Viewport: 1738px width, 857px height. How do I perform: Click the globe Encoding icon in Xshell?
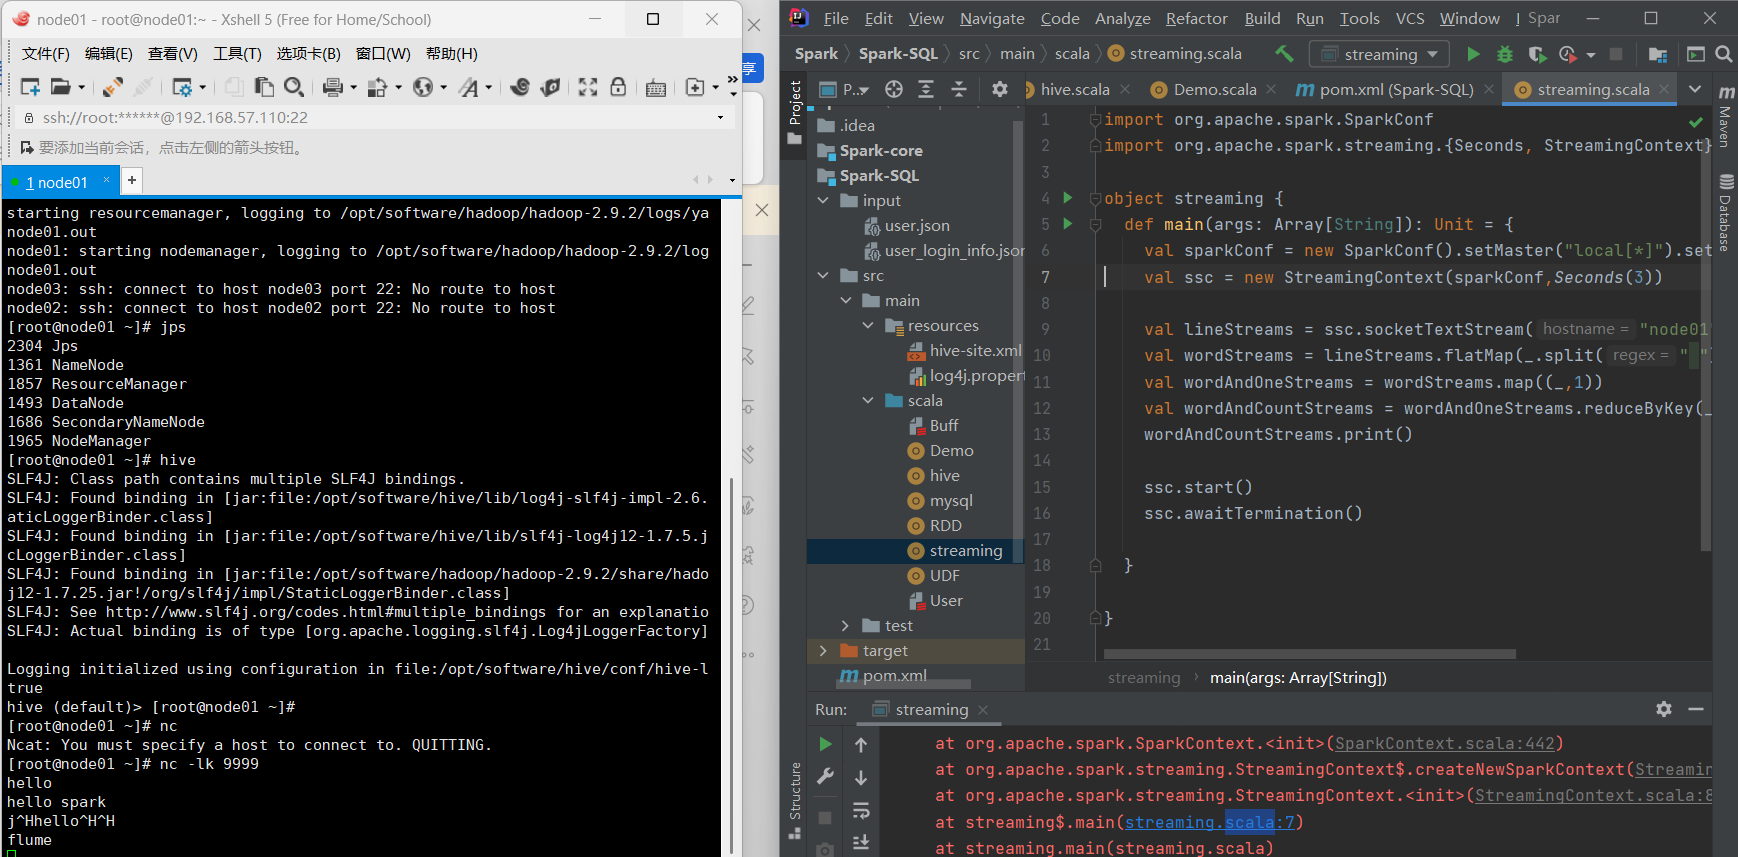coord(424,88)
